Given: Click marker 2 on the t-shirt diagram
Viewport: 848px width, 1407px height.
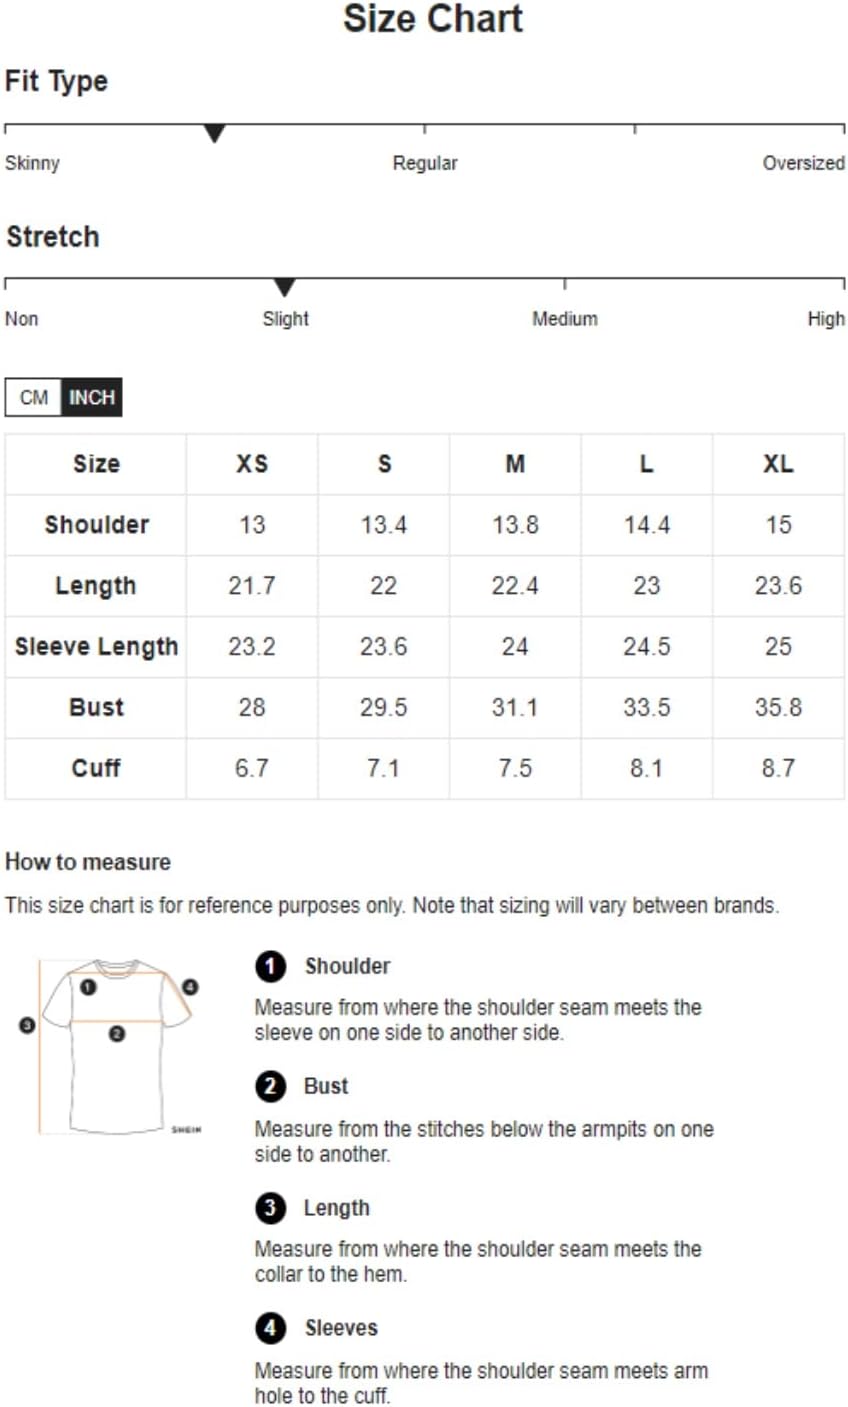Looking at the screenshot, I should 117,1034.
